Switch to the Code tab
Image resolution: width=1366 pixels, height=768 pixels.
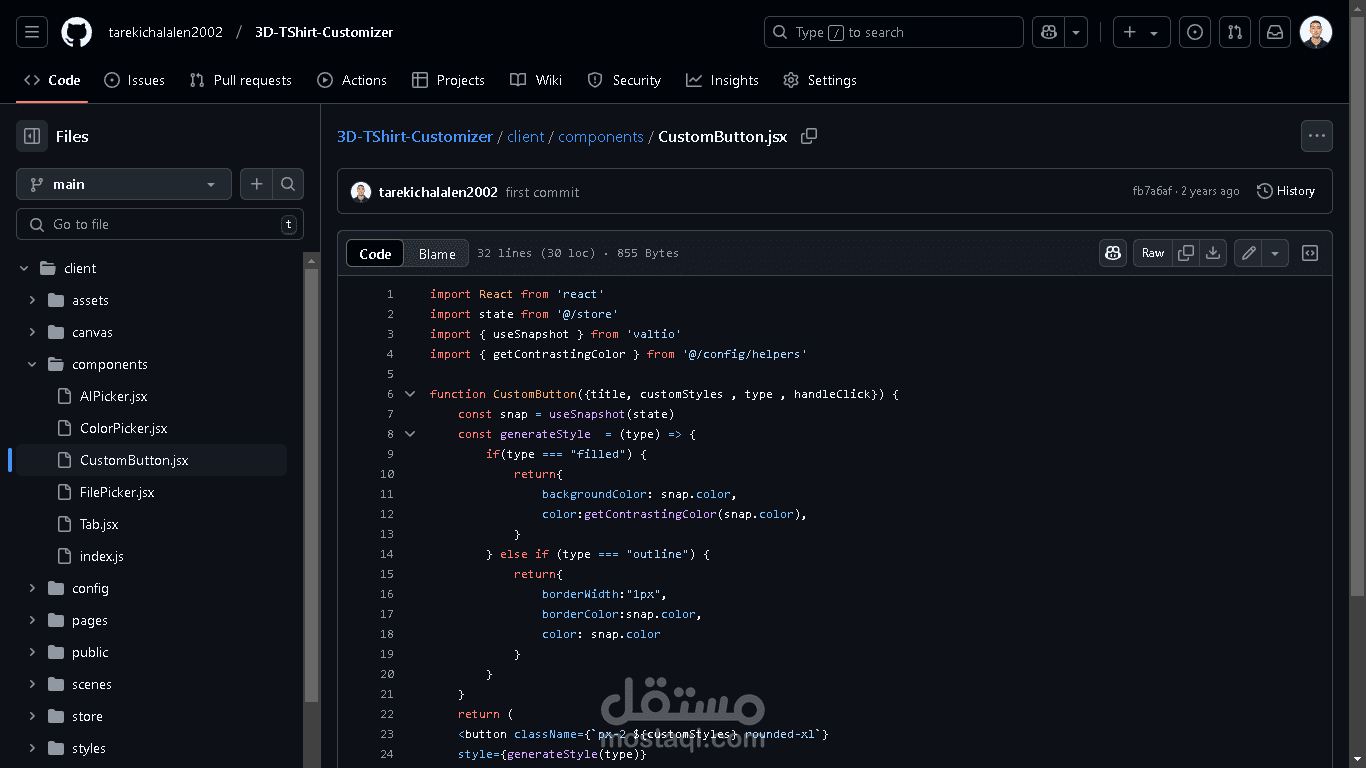coord(52,80)
